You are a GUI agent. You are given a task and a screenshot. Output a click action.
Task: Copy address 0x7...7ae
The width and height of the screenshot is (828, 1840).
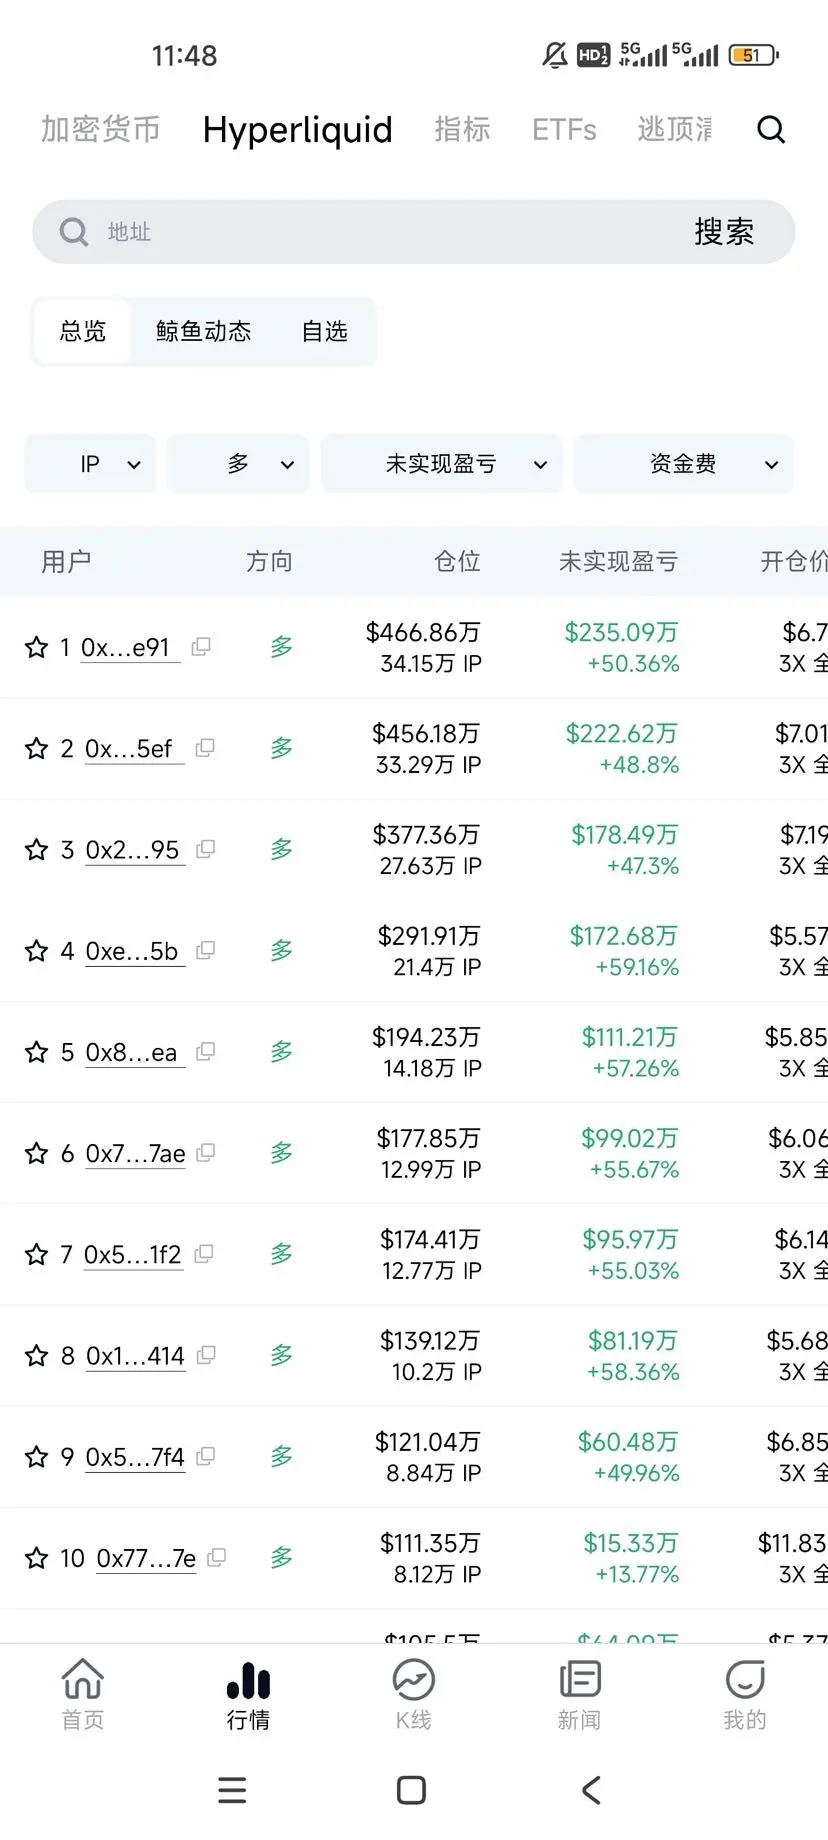coord(206,1152)
